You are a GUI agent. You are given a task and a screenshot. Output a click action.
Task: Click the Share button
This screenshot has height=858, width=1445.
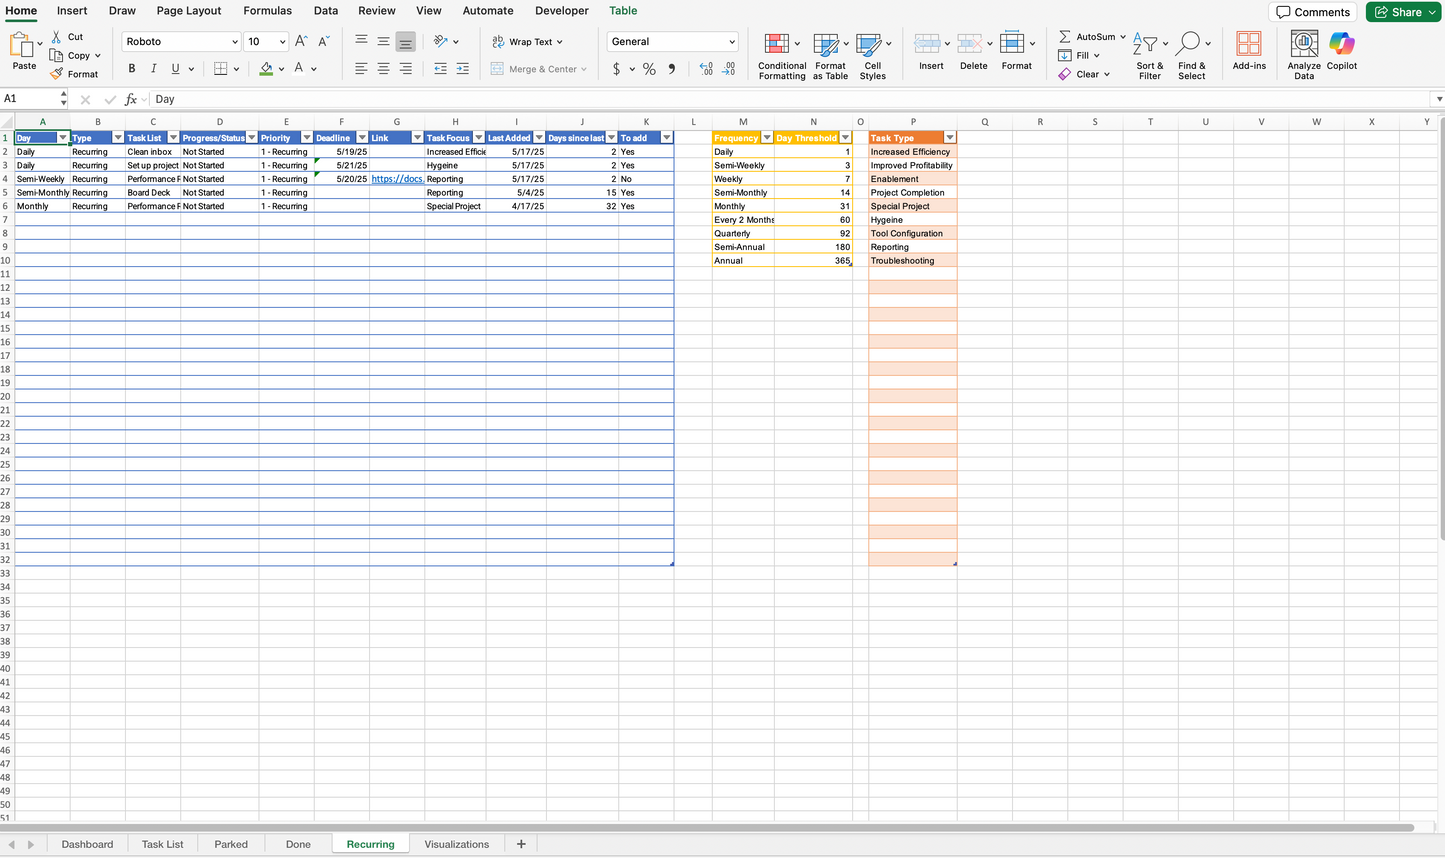point(1403,12)
